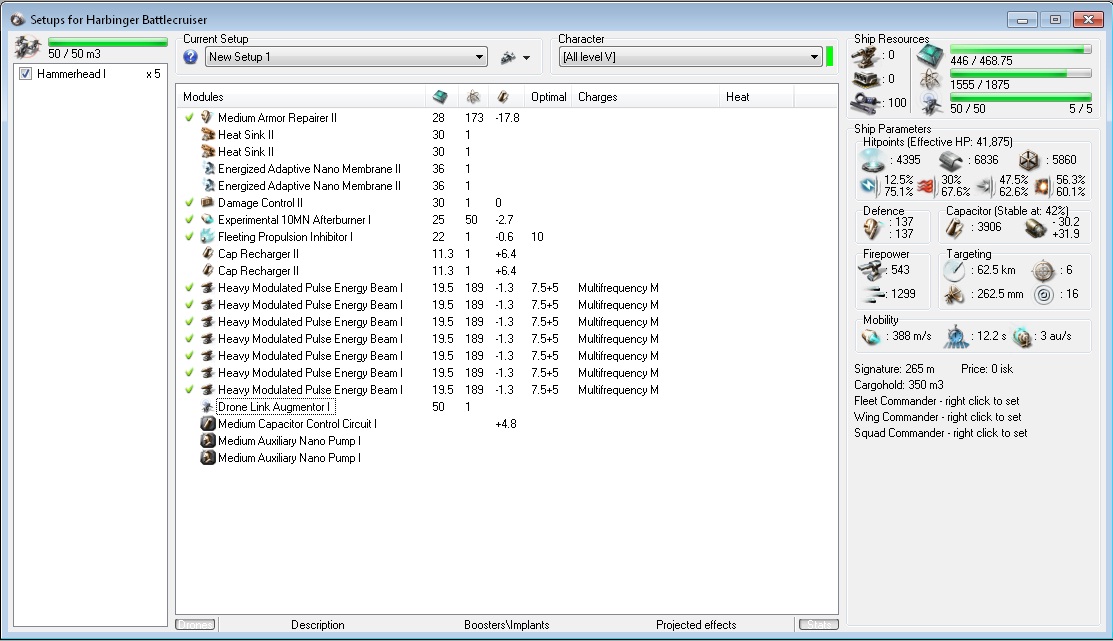This screenshot has width=1113, height=641.
Task: Toggle the Damage Control II active checkmark
Action: tap(189, 203)
